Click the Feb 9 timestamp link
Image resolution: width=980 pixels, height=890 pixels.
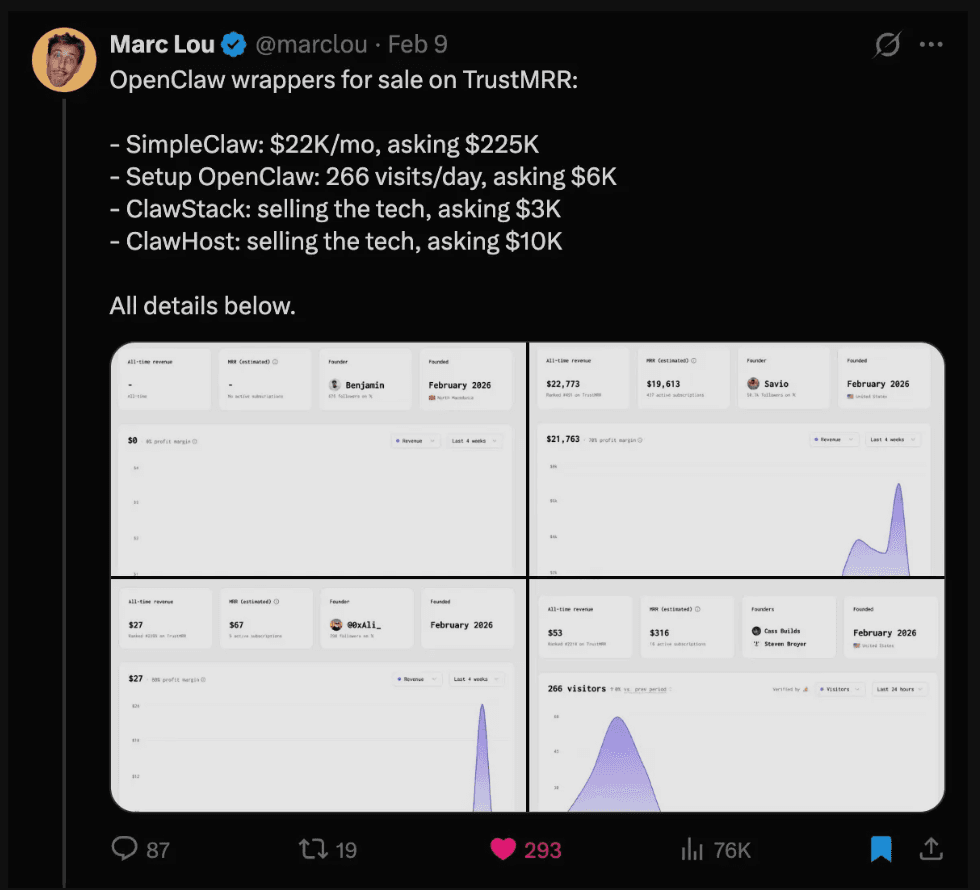click(417, 44)
